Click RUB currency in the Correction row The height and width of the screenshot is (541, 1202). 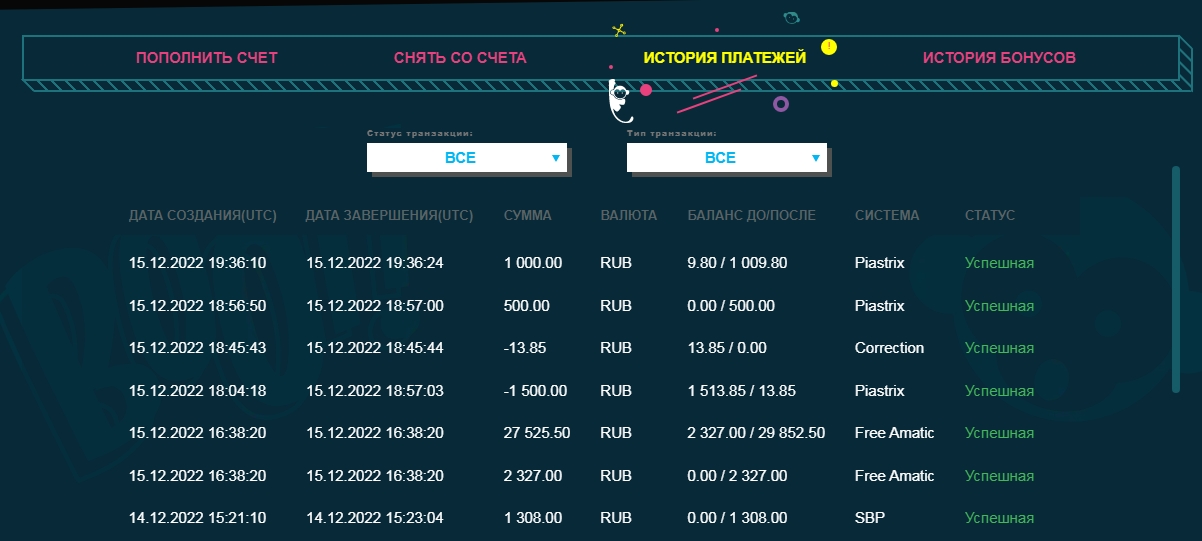coord(616,348)
